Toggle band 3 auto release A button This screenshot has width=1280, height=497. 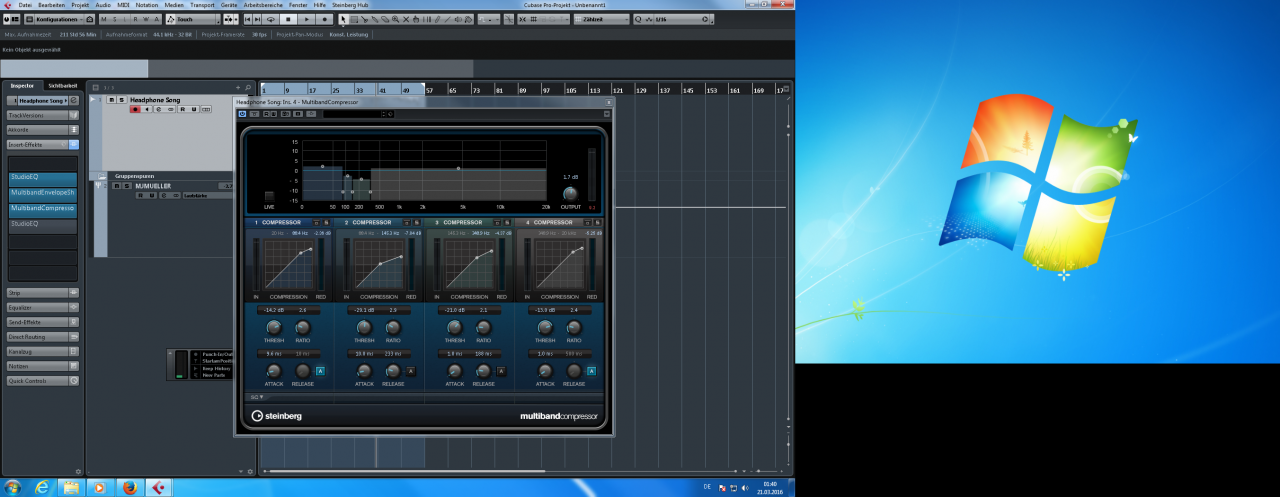click(x=501, y=371)
